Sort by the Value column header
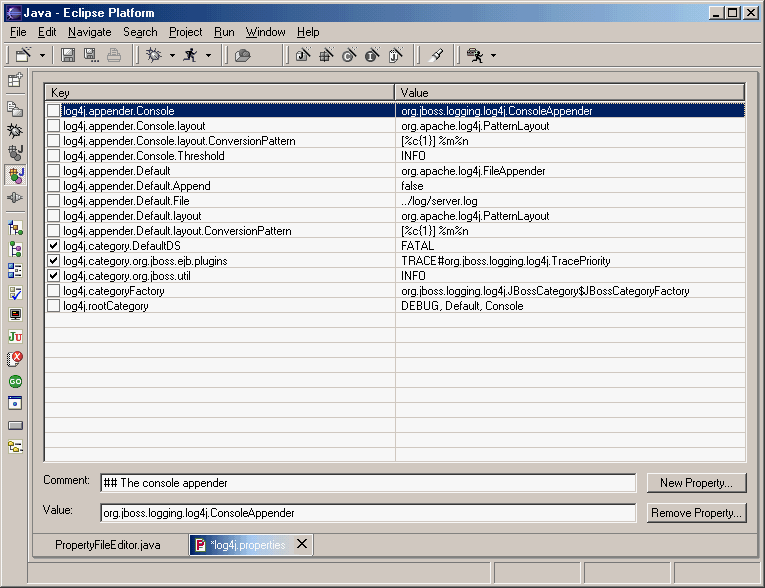The image size is (765, 588). click(x=570, y=93)
